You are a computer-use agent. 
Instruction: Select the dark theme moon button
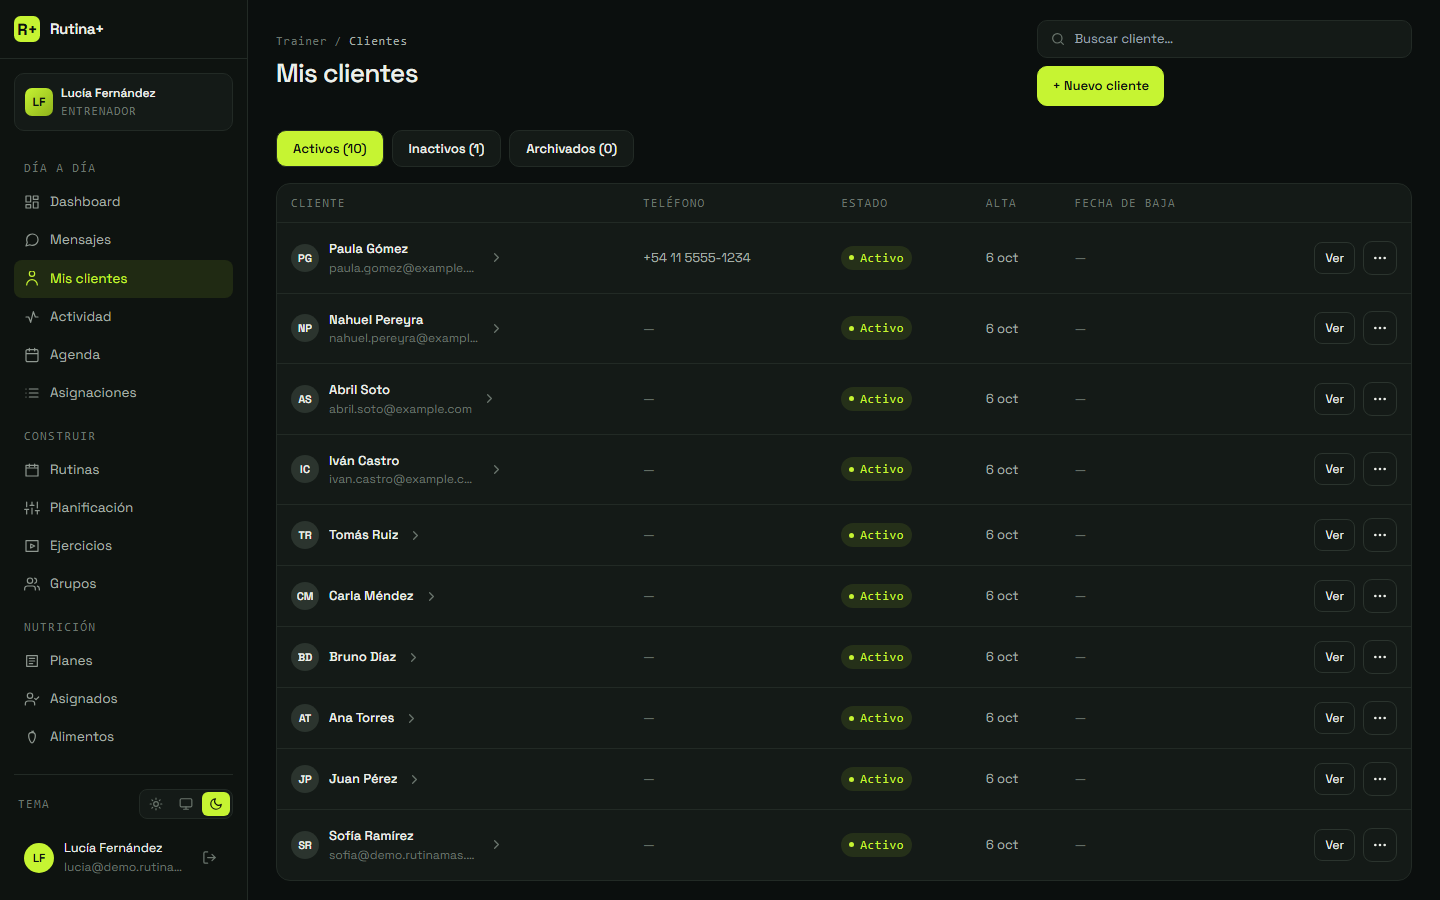click(x=216, y=804)
